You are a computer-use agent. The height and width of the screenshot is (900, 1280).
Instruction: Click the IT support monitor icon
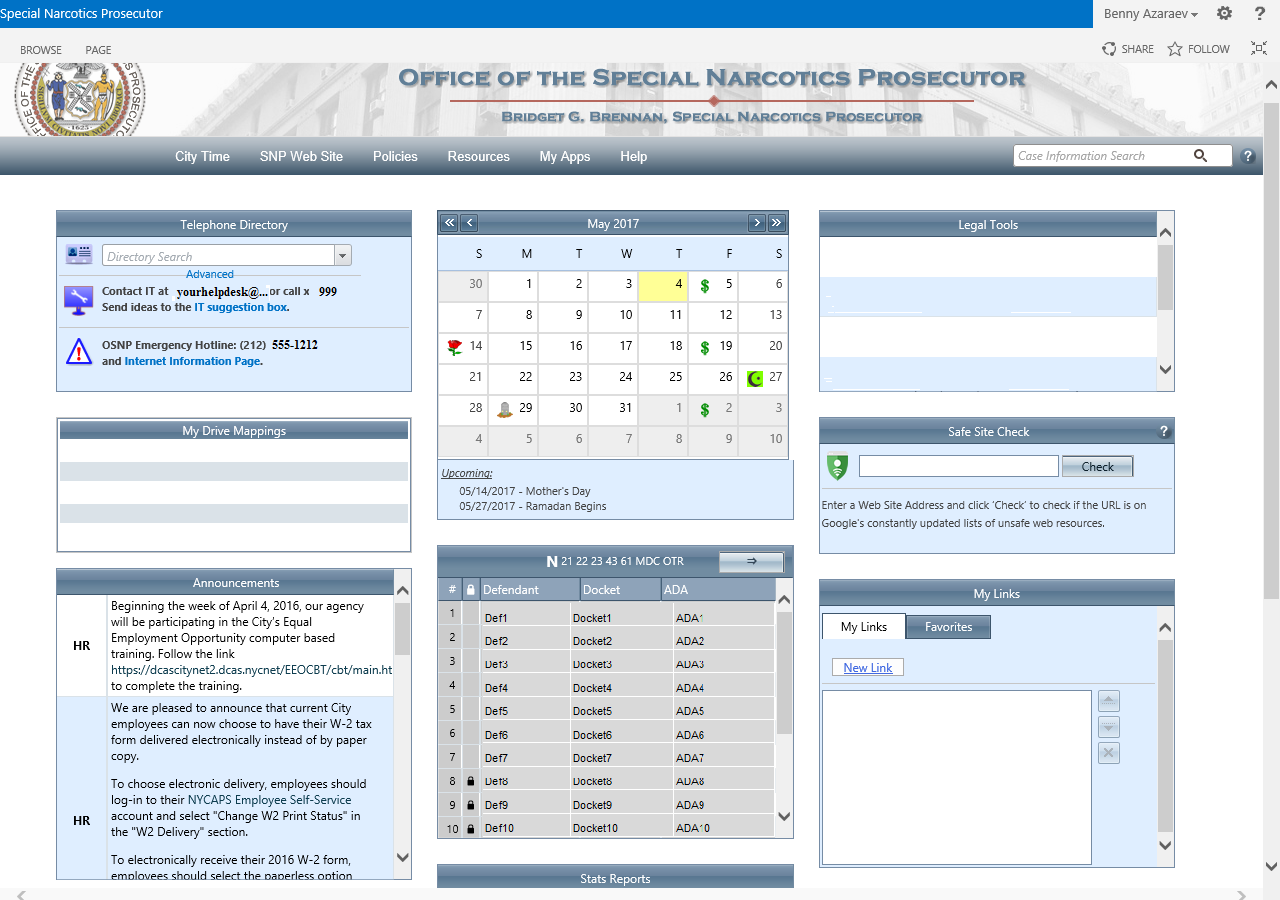click(78, 299)
